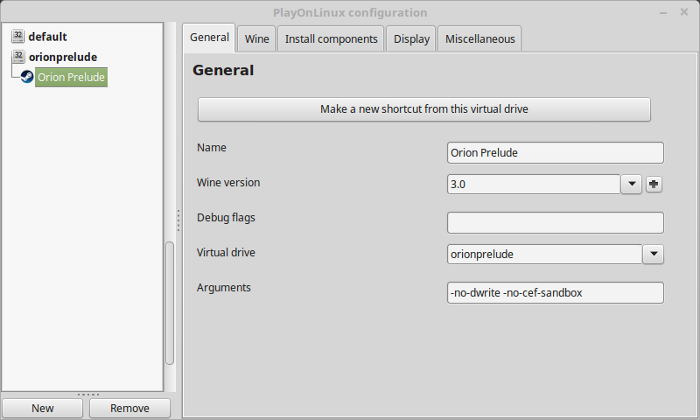Screen dimensions: 700x420
Task: Click the empty Debug flags field
Action: [555, 223]
